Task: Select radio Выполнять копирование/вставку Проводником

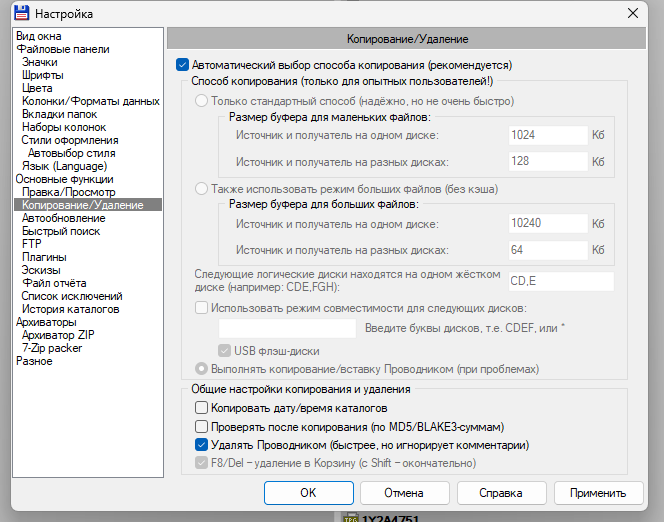Action: tap(201, 369)
